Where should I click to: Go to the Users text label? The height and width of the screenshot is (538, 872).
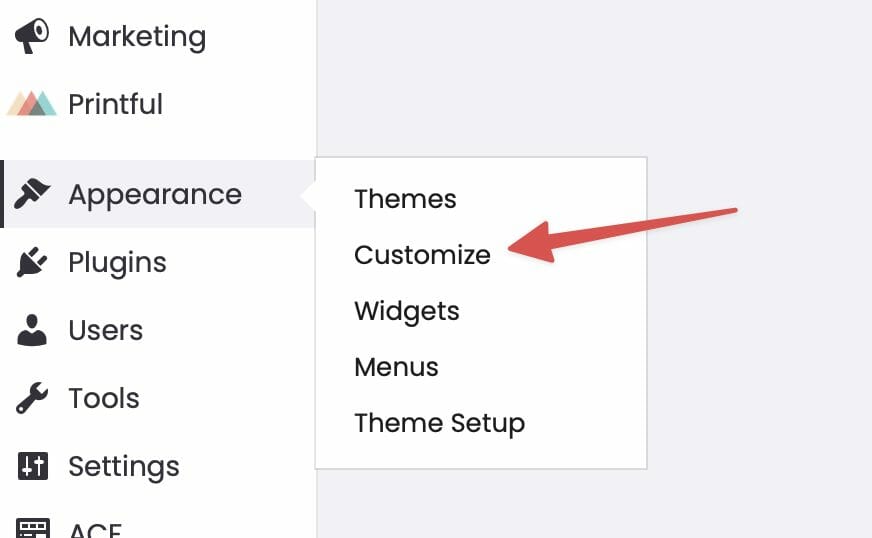[x=105, y=331]
